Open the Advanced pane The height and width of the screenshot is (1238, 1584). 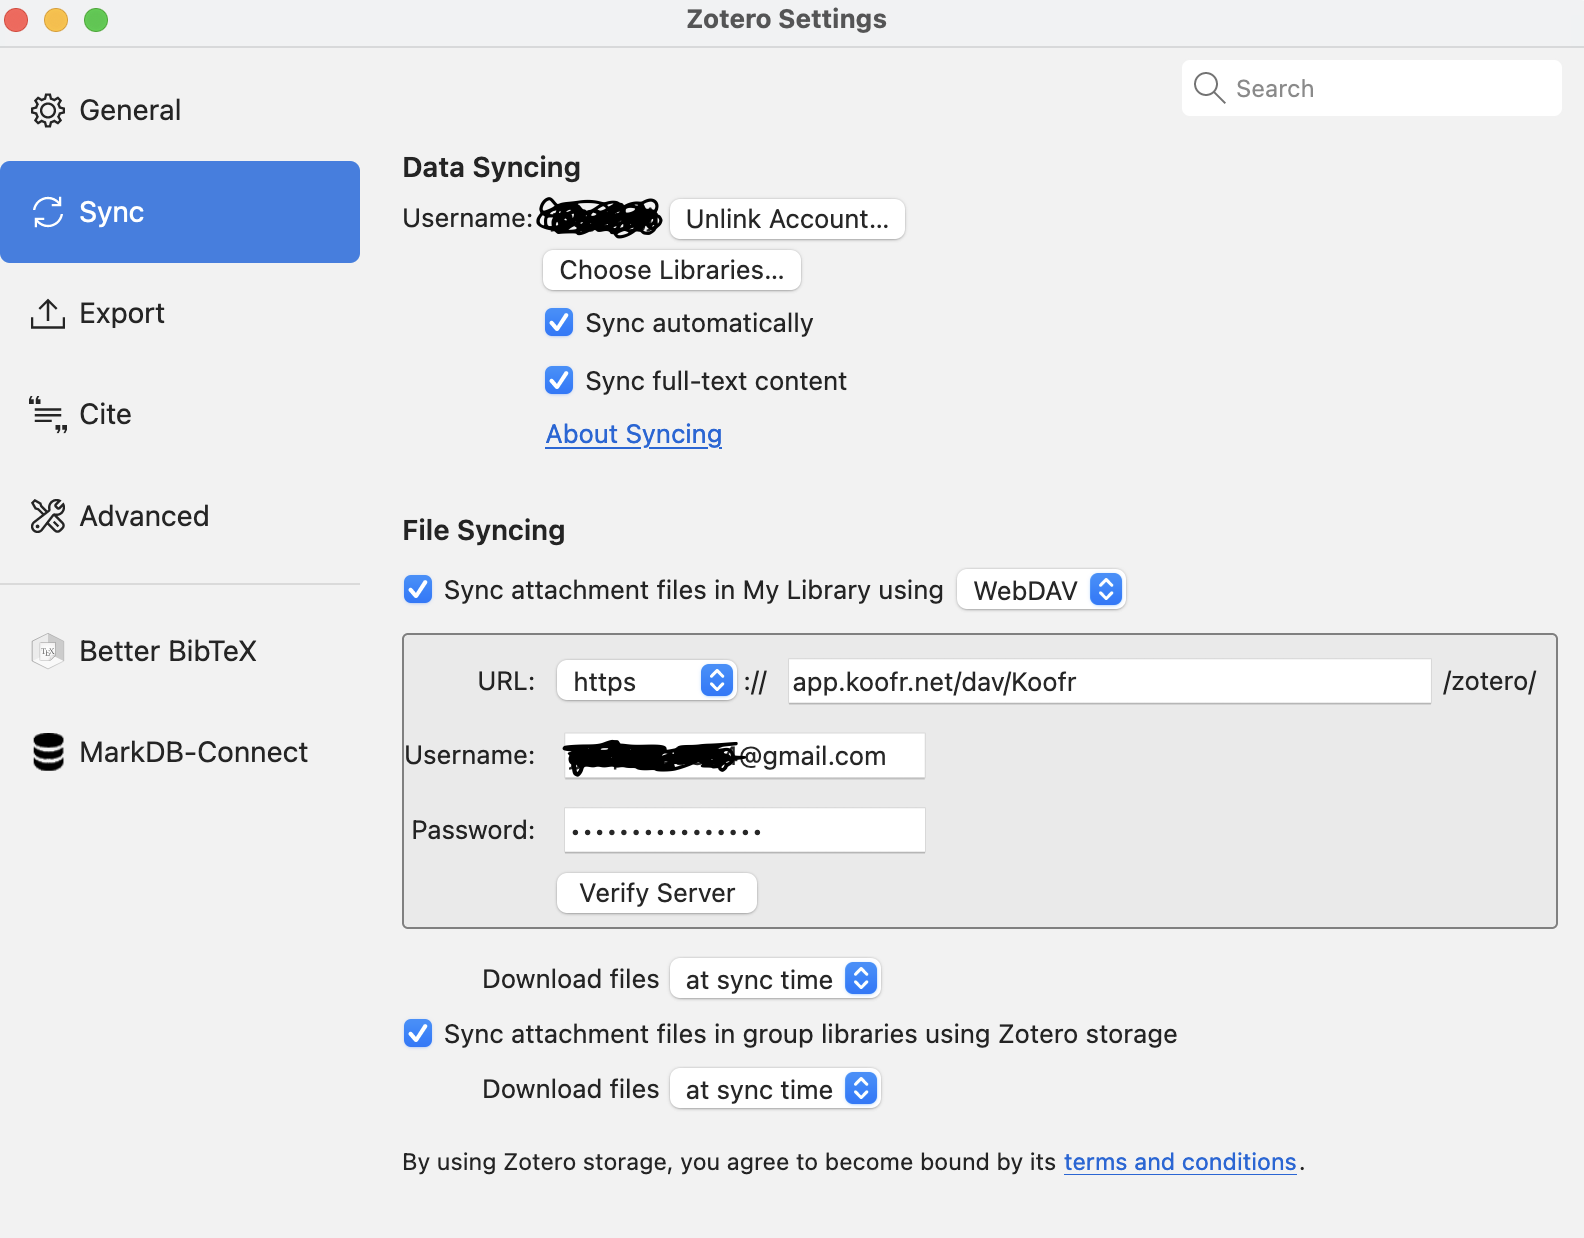coord(180,516)
